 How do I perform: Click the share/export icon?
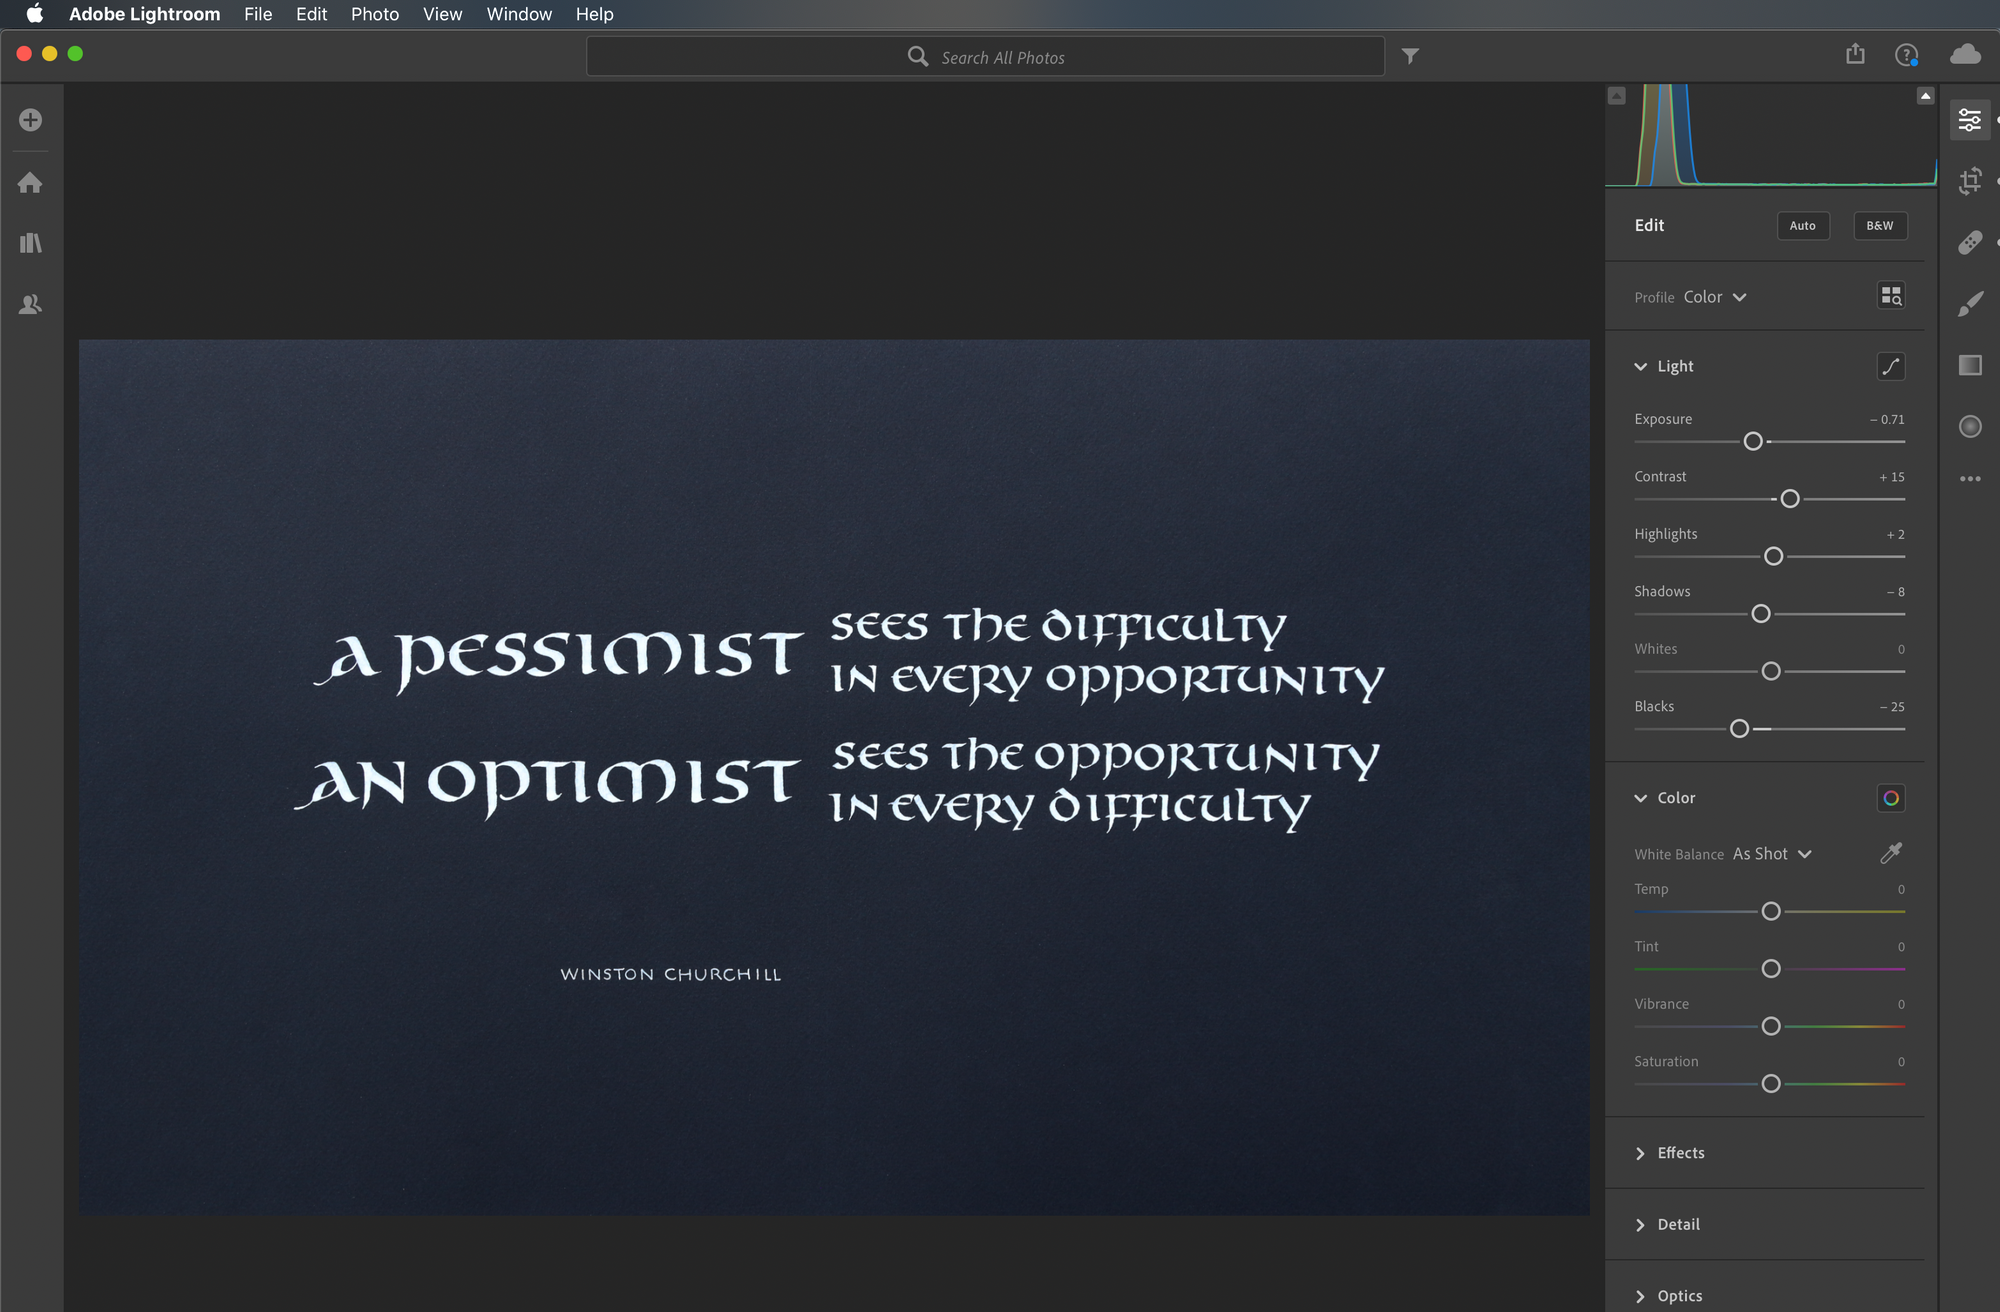(x=1855, y=56)
